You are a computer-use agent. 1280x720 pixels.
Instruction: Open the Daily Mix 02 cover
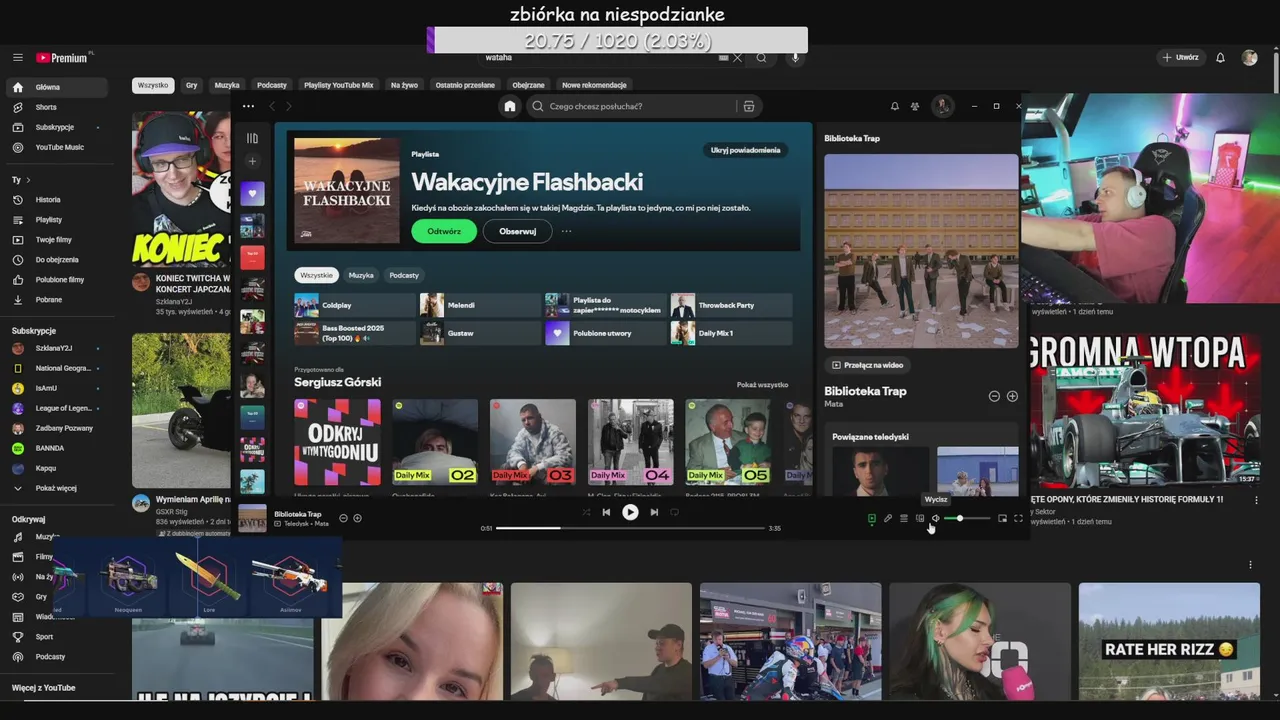pyautogui.click(x=435, y=442)
